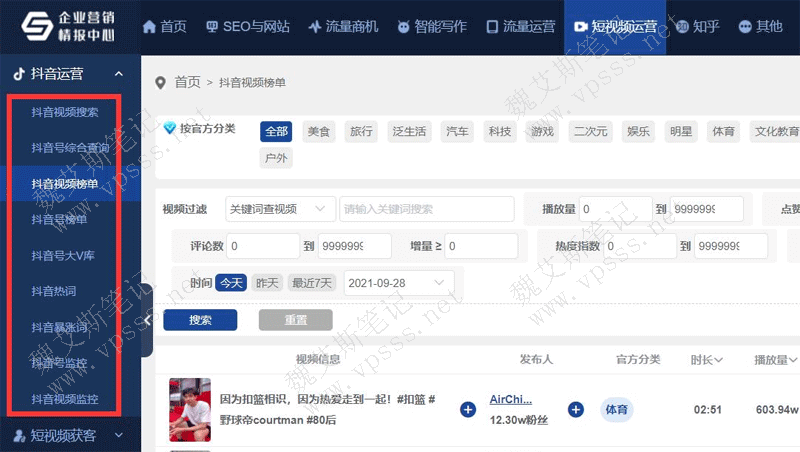Viewport: 800px width, 452px height.
Task: Select 今天 time filter
Action: tap(231, 283)
